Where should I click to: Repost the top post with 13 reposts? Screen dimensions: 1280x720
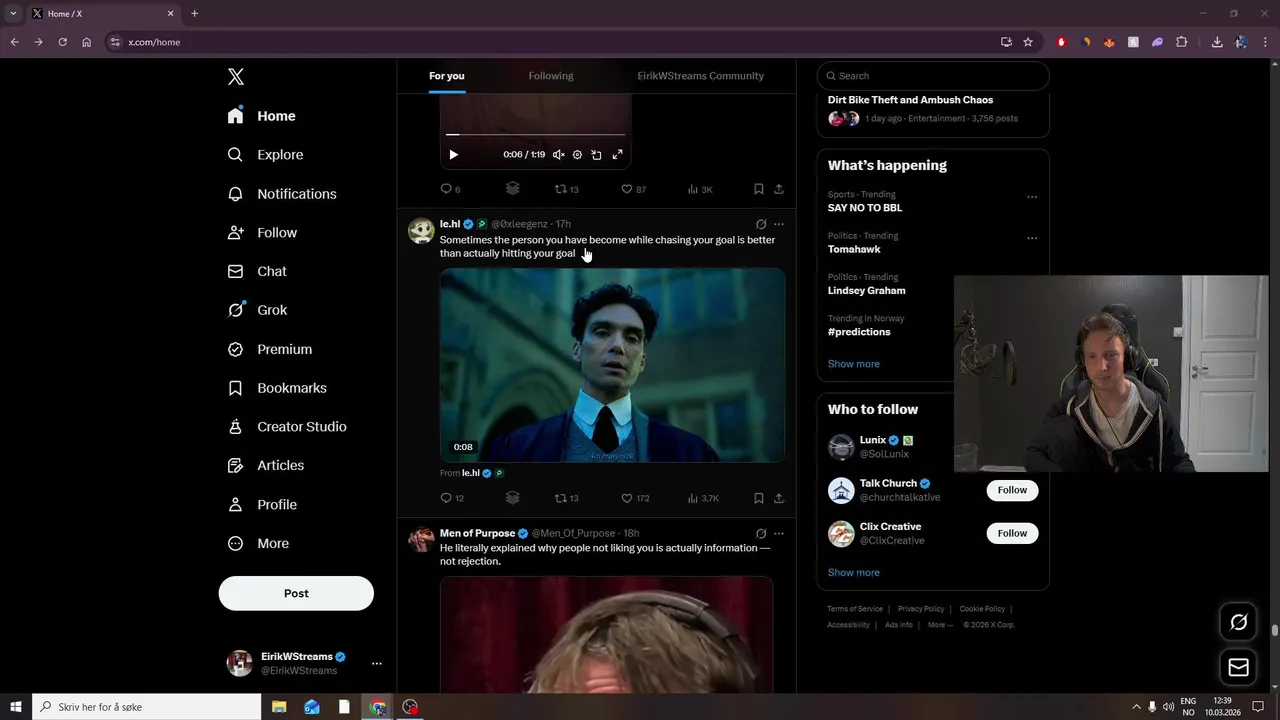(567, 189)
